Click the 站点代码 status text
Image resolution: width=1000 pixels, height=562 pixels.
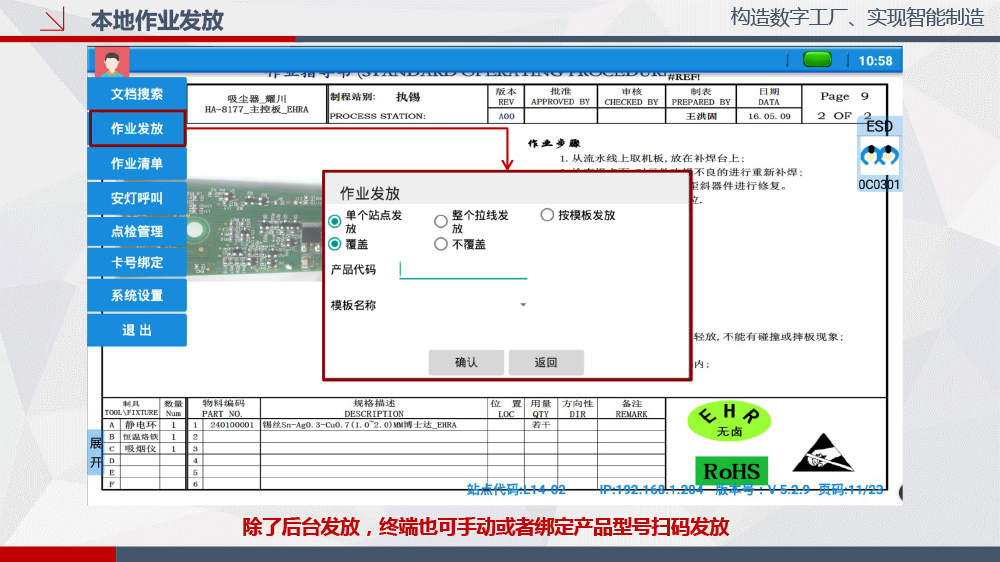coord(516,489)
